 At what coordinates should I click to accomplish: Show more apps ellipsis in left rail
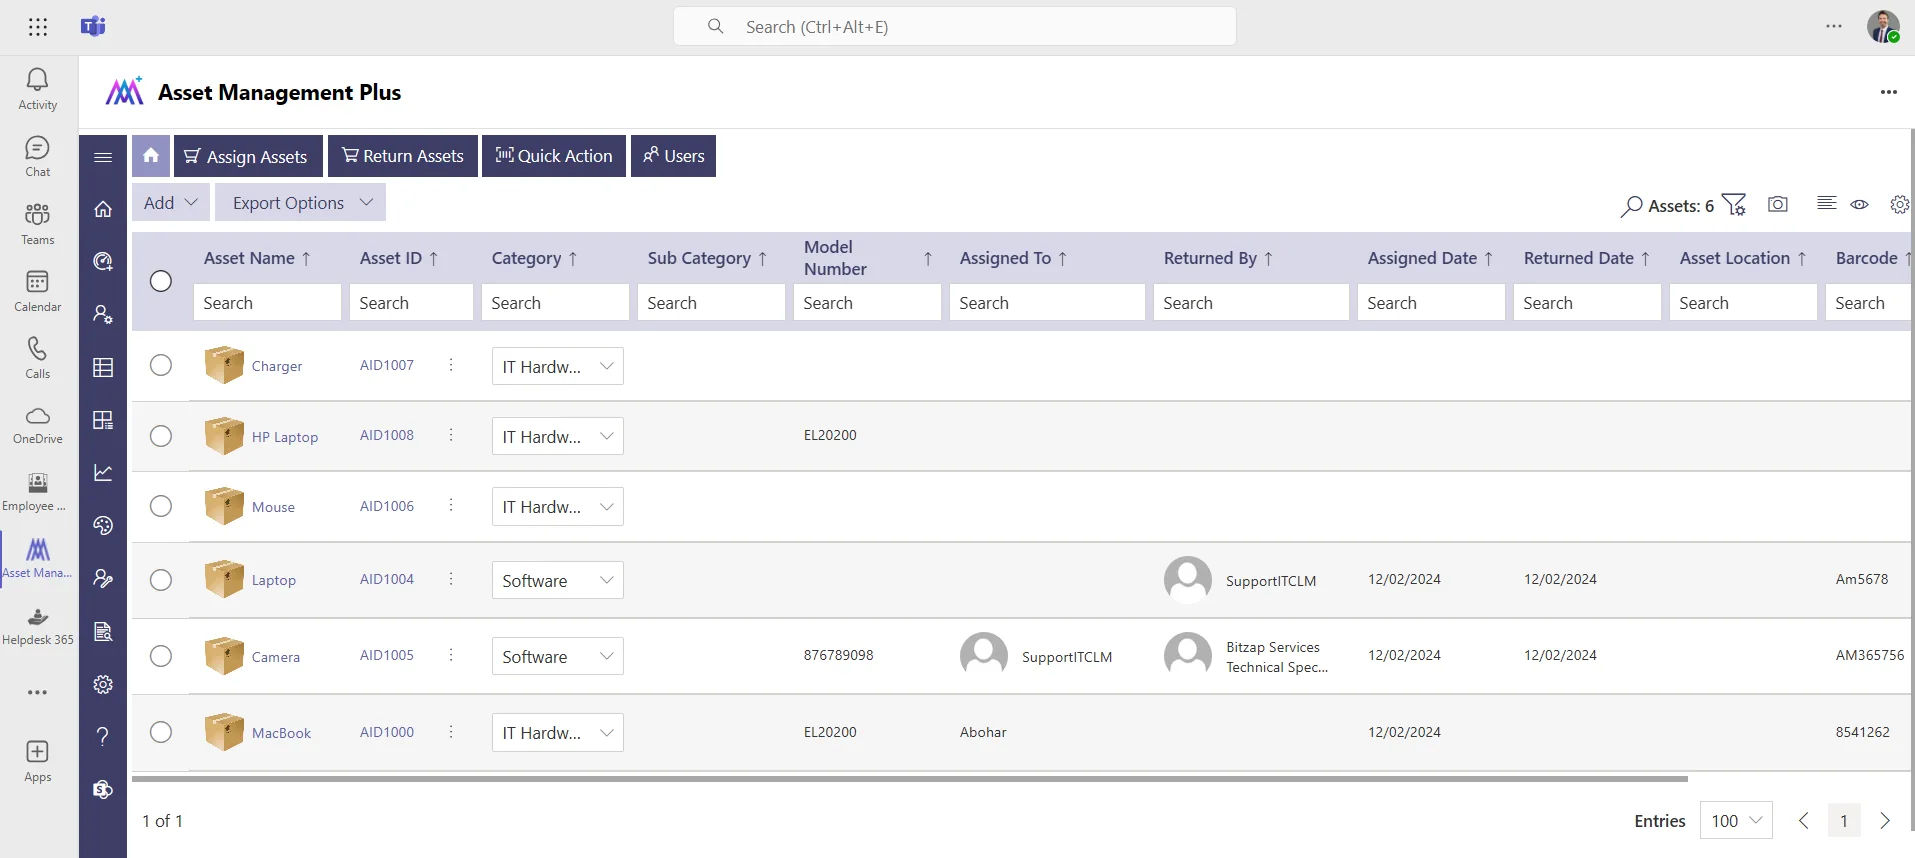click(38, 692)
